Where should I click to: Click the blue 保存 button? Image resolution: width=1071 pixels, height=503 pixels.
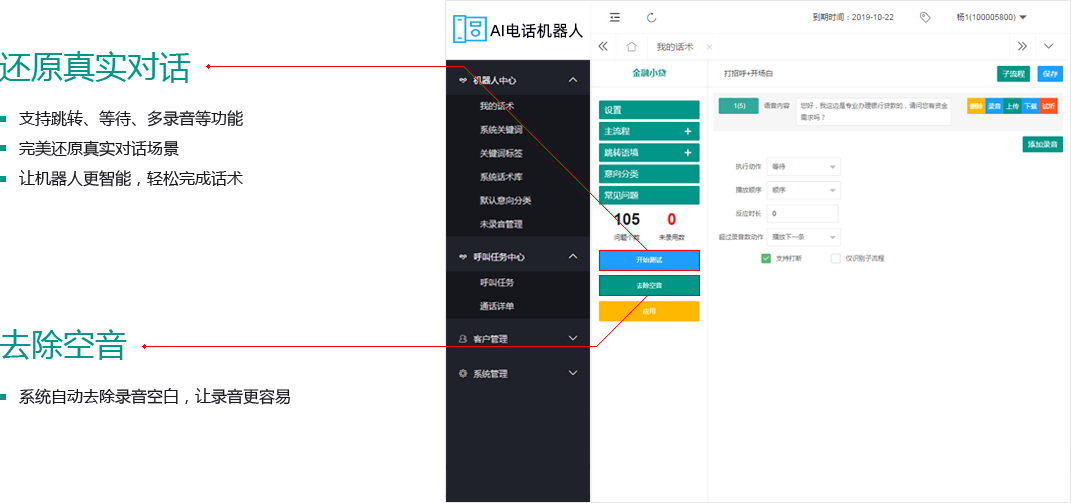[1051, 74]
